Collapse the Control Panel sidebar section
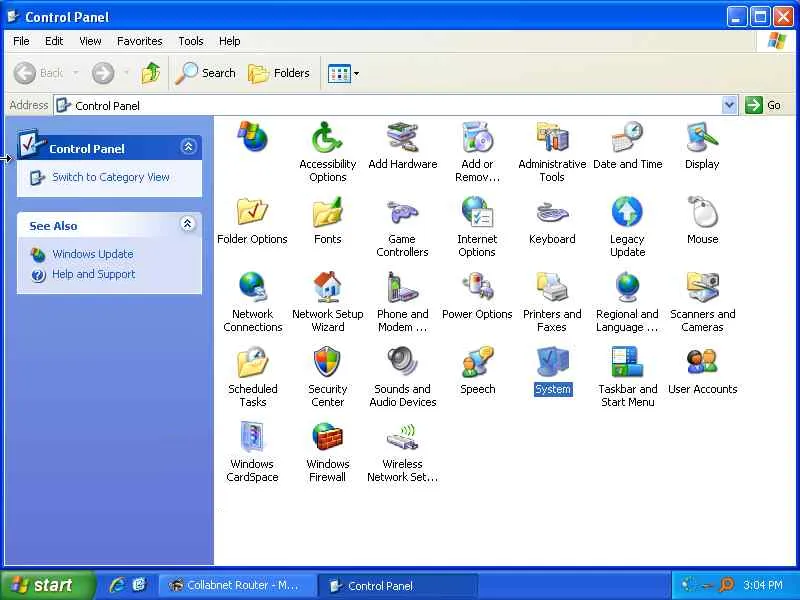This screenshot has height=600, width=800. coord(188,147)
